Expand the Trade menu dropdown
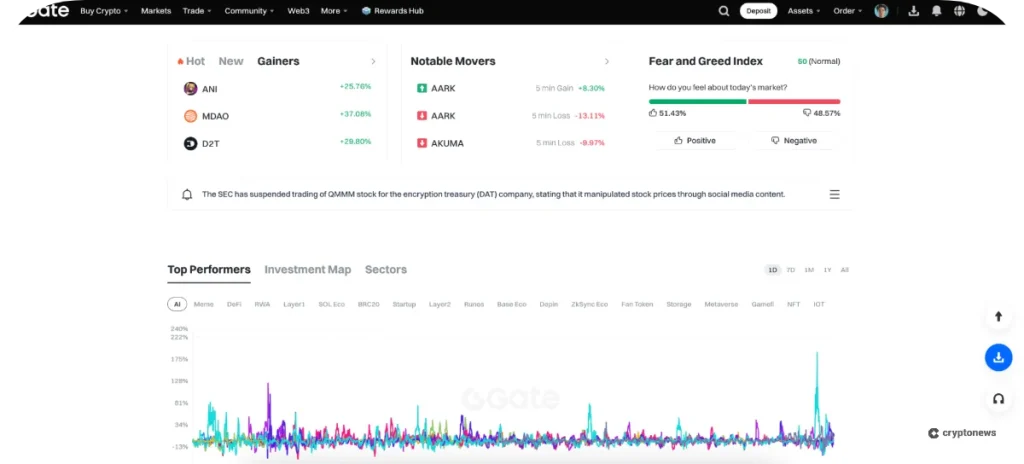The image size is (1024, 464). tap(197, 11)
